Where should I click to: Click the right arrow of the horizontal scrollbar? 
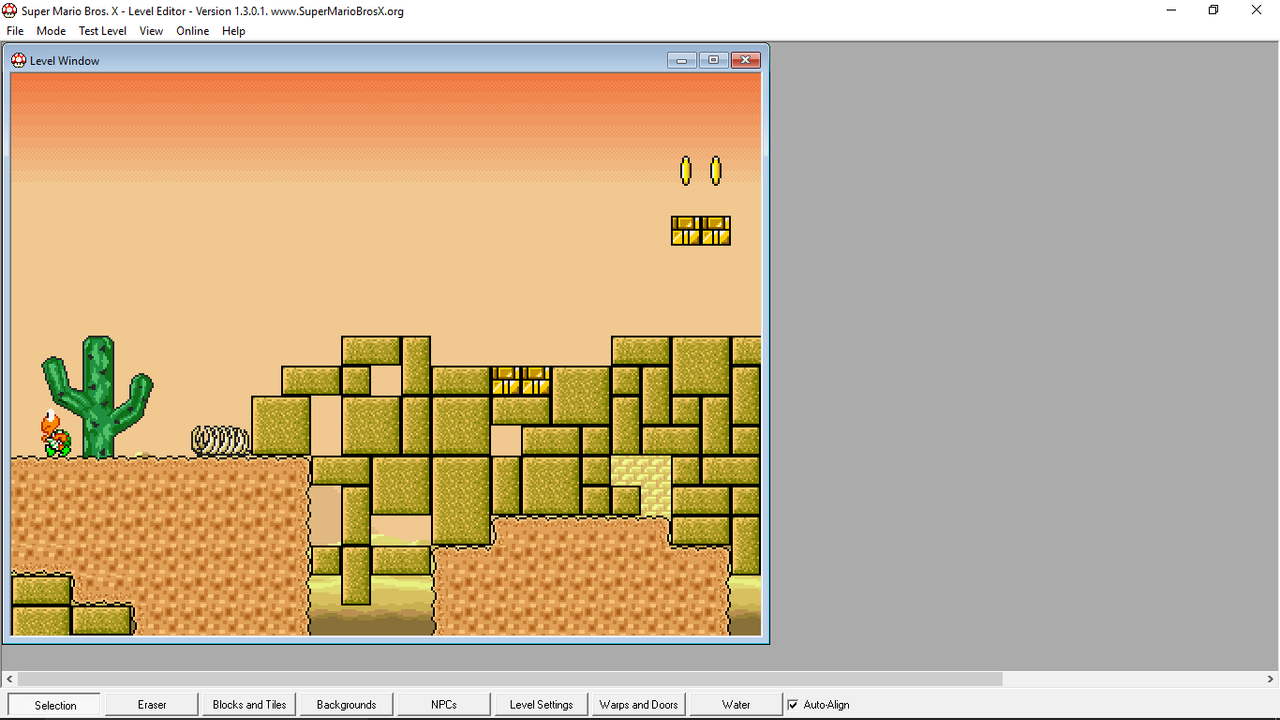coord(1270,679)
